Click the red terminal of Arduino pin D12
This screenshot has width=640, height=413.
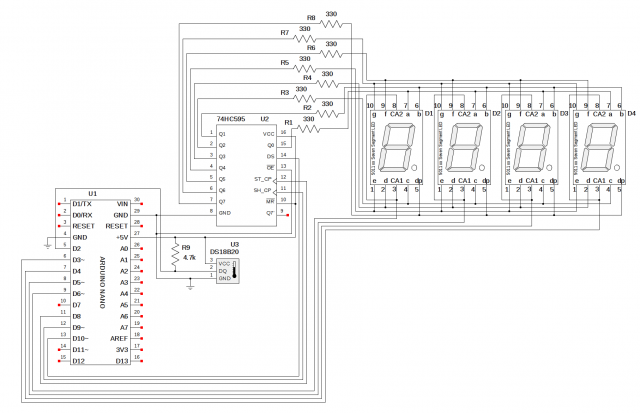point(60,361)
